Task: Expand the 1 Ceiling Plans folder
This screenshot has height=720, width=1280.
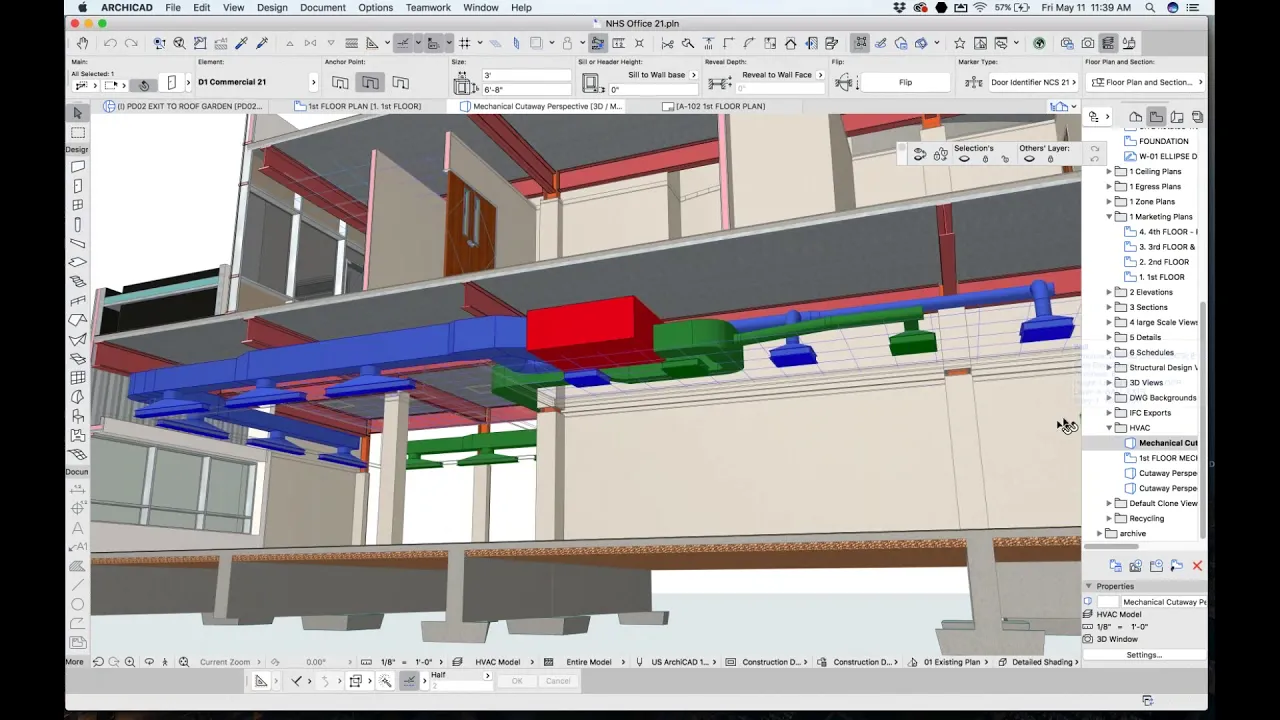Action: [x=1109, y=172]
